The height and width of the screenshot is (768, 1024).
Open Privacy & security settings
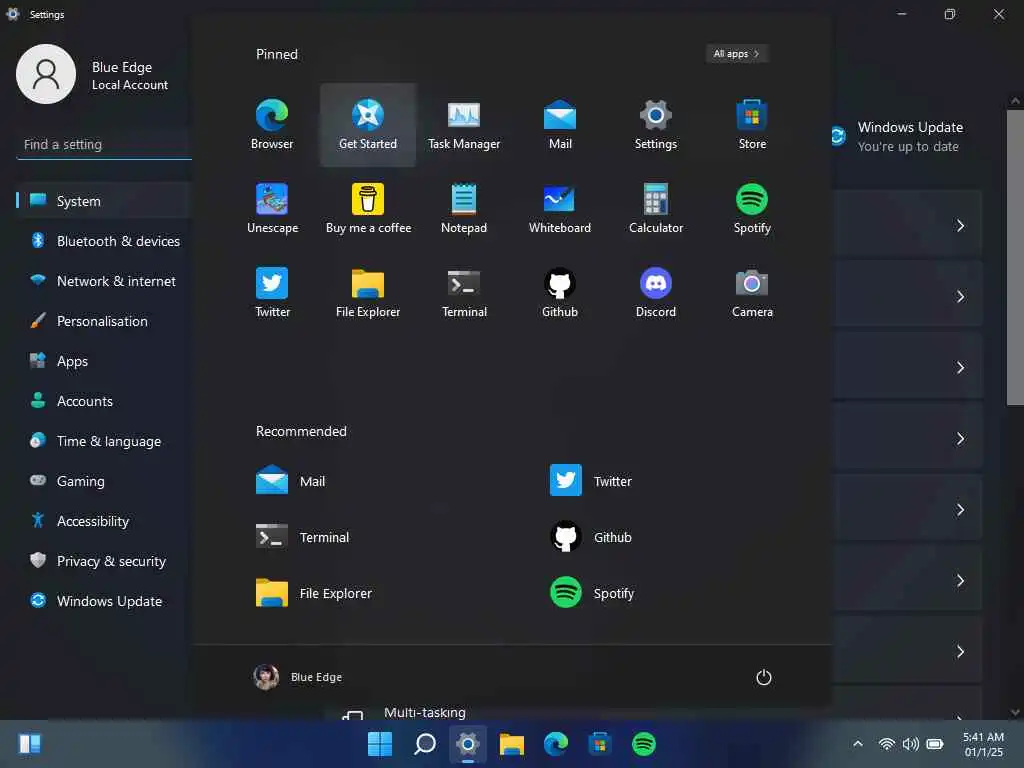point(103,560)
